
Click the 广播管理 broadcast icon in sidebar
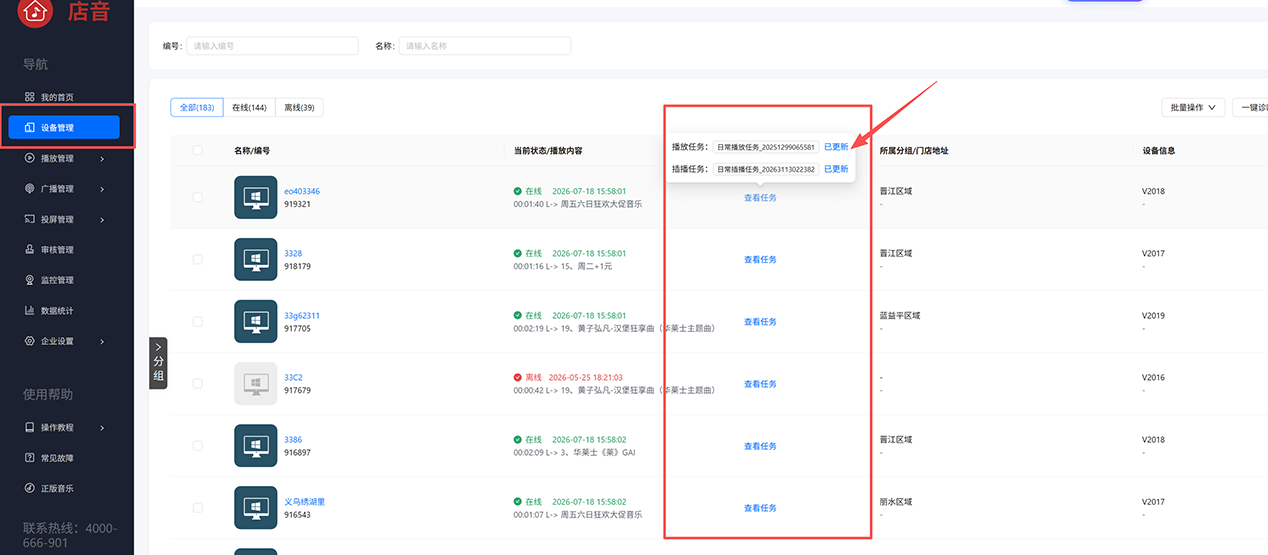[30, 189]
